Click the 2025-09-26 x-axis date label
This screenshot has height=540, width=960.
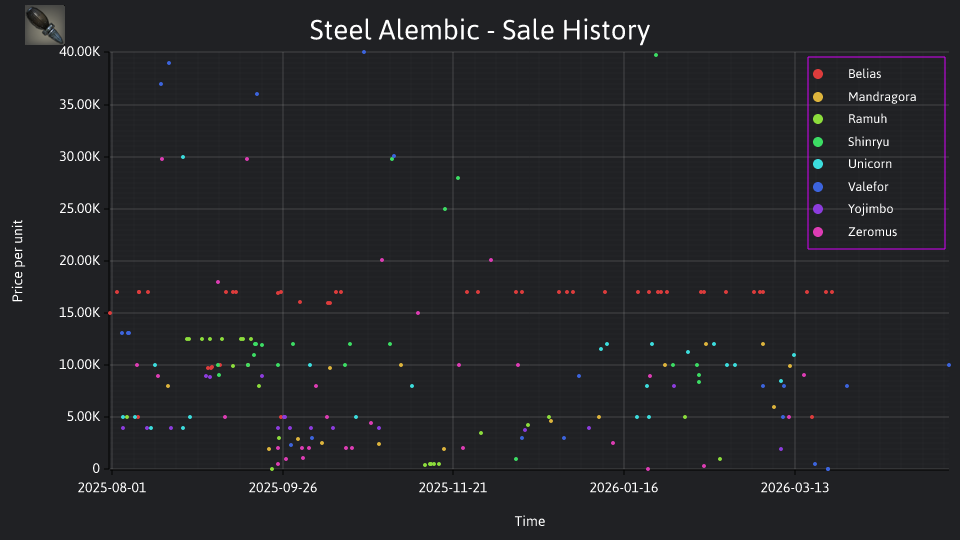tap(283, 488)
